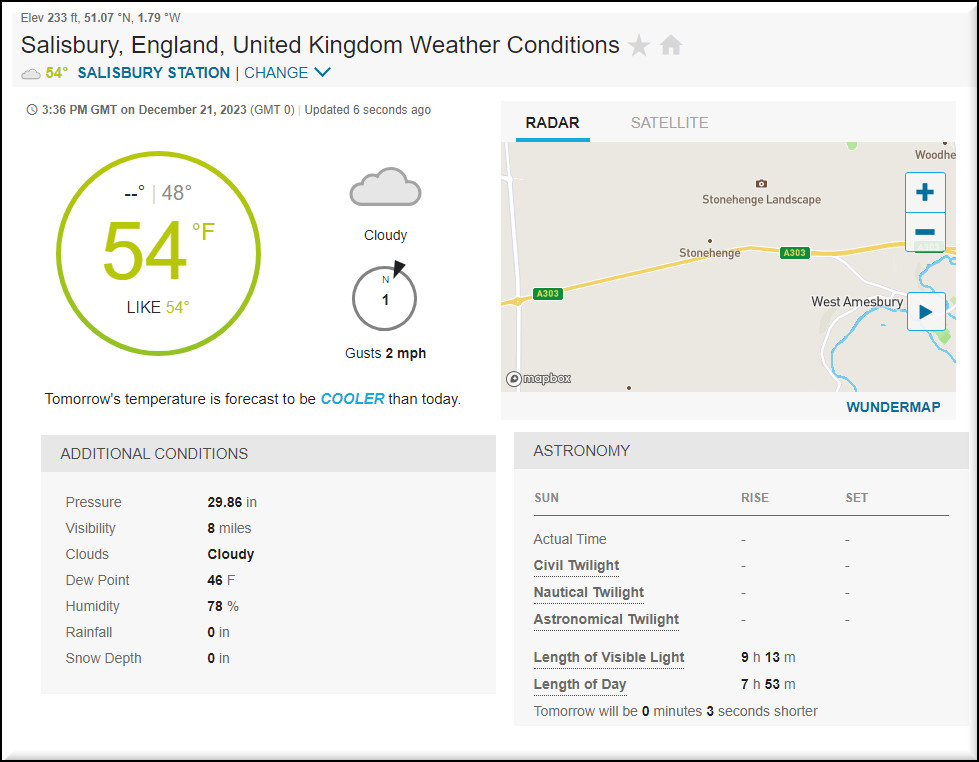Play the radar animation

coord(925,312)
